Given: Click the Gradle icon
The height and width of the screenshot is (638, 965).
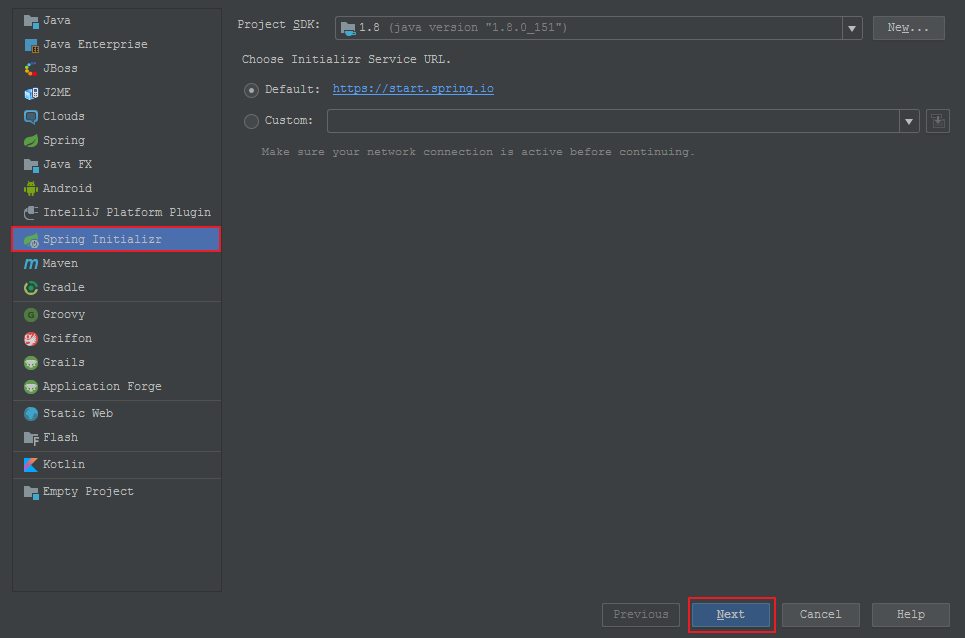Looking at the screenshot, I should (31, 288).
